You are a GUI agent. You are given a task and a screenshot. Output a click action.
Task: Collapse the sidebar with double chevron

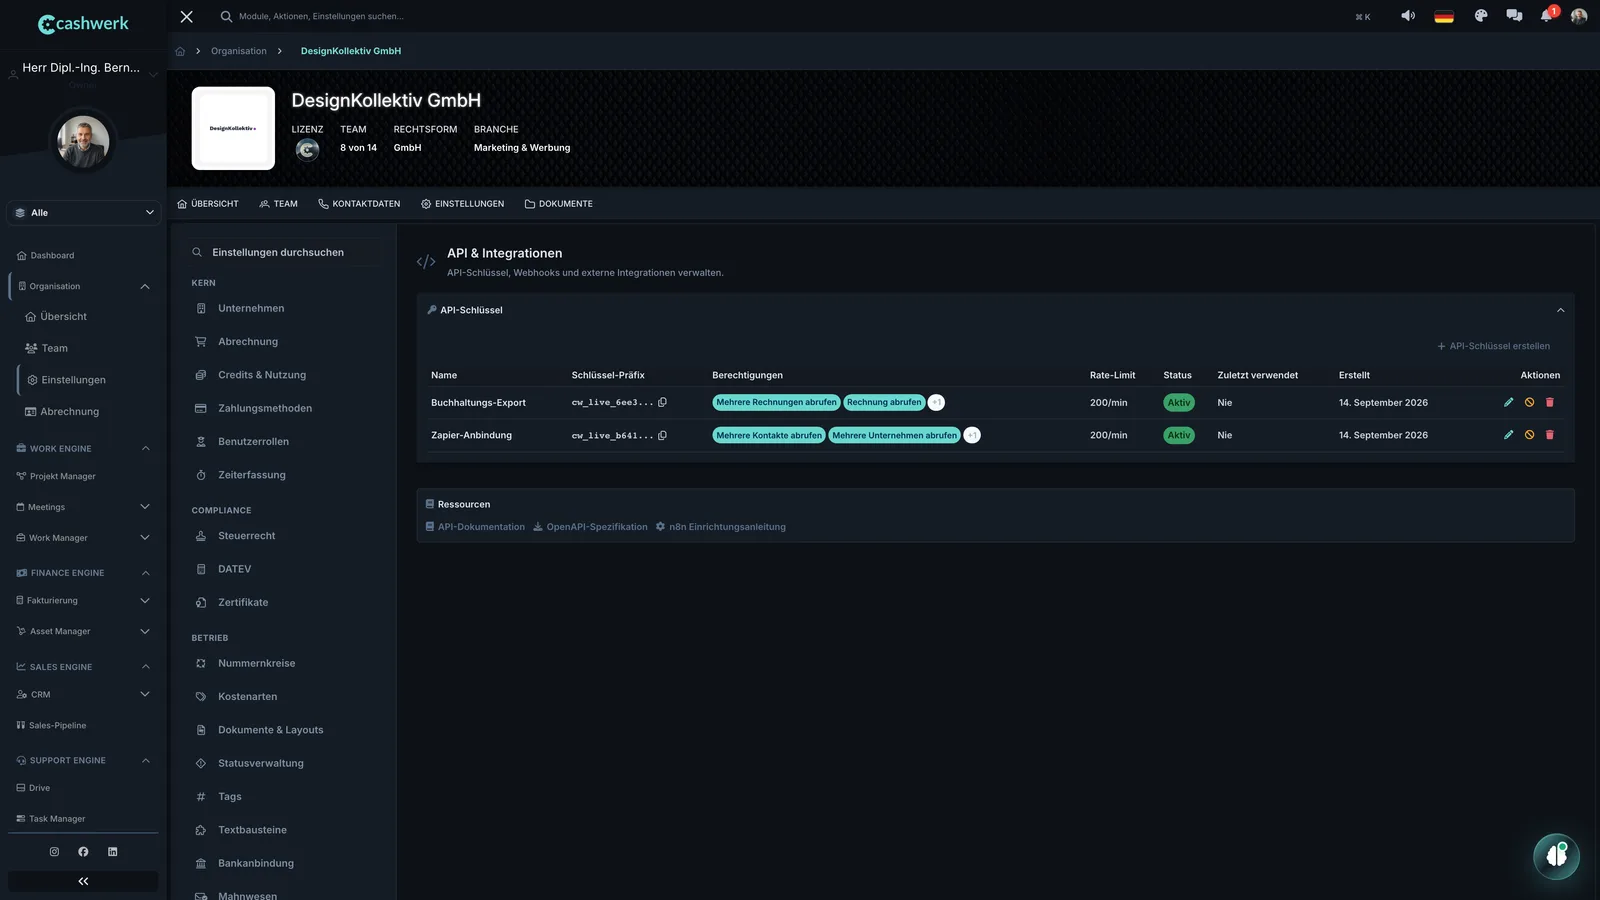pyautogui.click(x=83, y=881)
